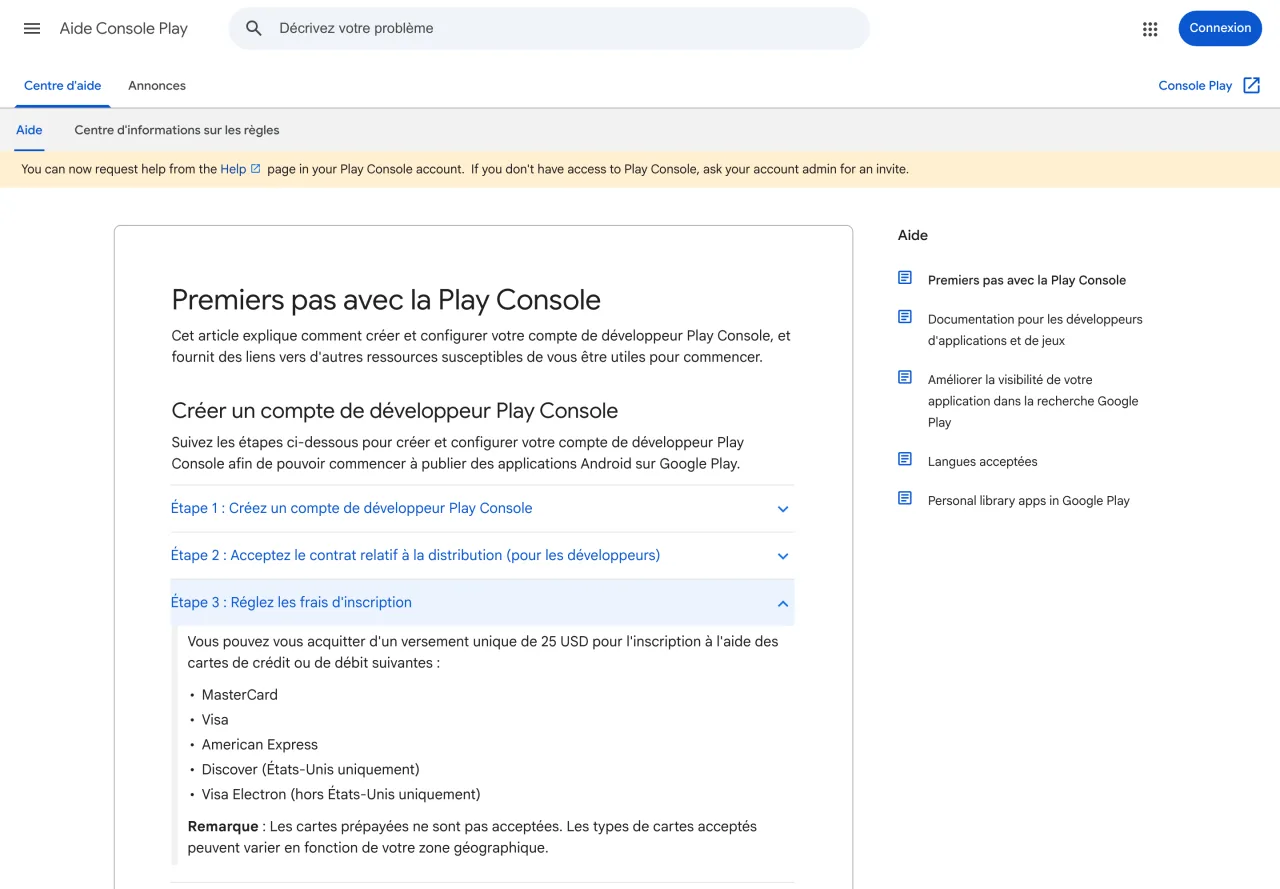This screenshot has height=889, width=1280.
Task: Click the Aide sidebar heading
Action: (913, 235)
